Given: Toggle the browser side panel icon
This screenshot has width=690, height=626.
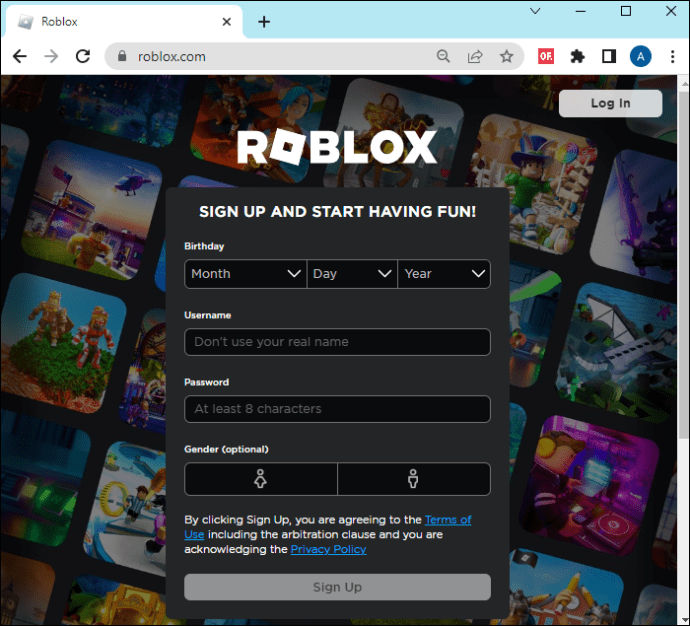Looking at the screenshot, I should (609, 56).
